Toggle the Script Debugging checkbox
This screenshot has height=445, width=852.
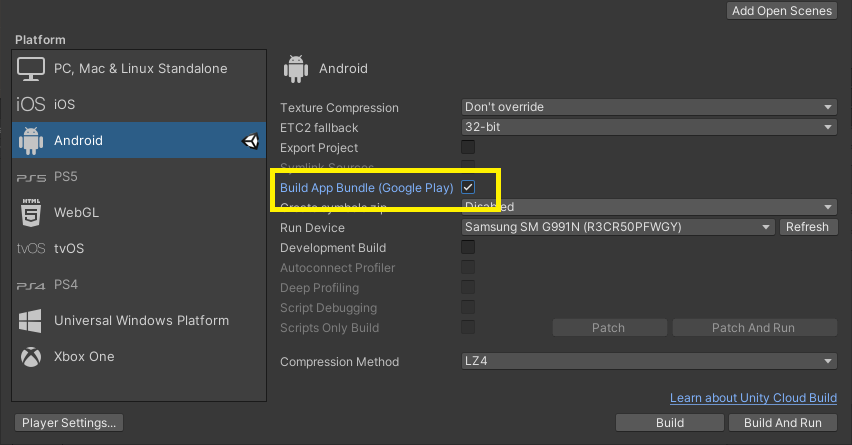(x=468, y=308)
